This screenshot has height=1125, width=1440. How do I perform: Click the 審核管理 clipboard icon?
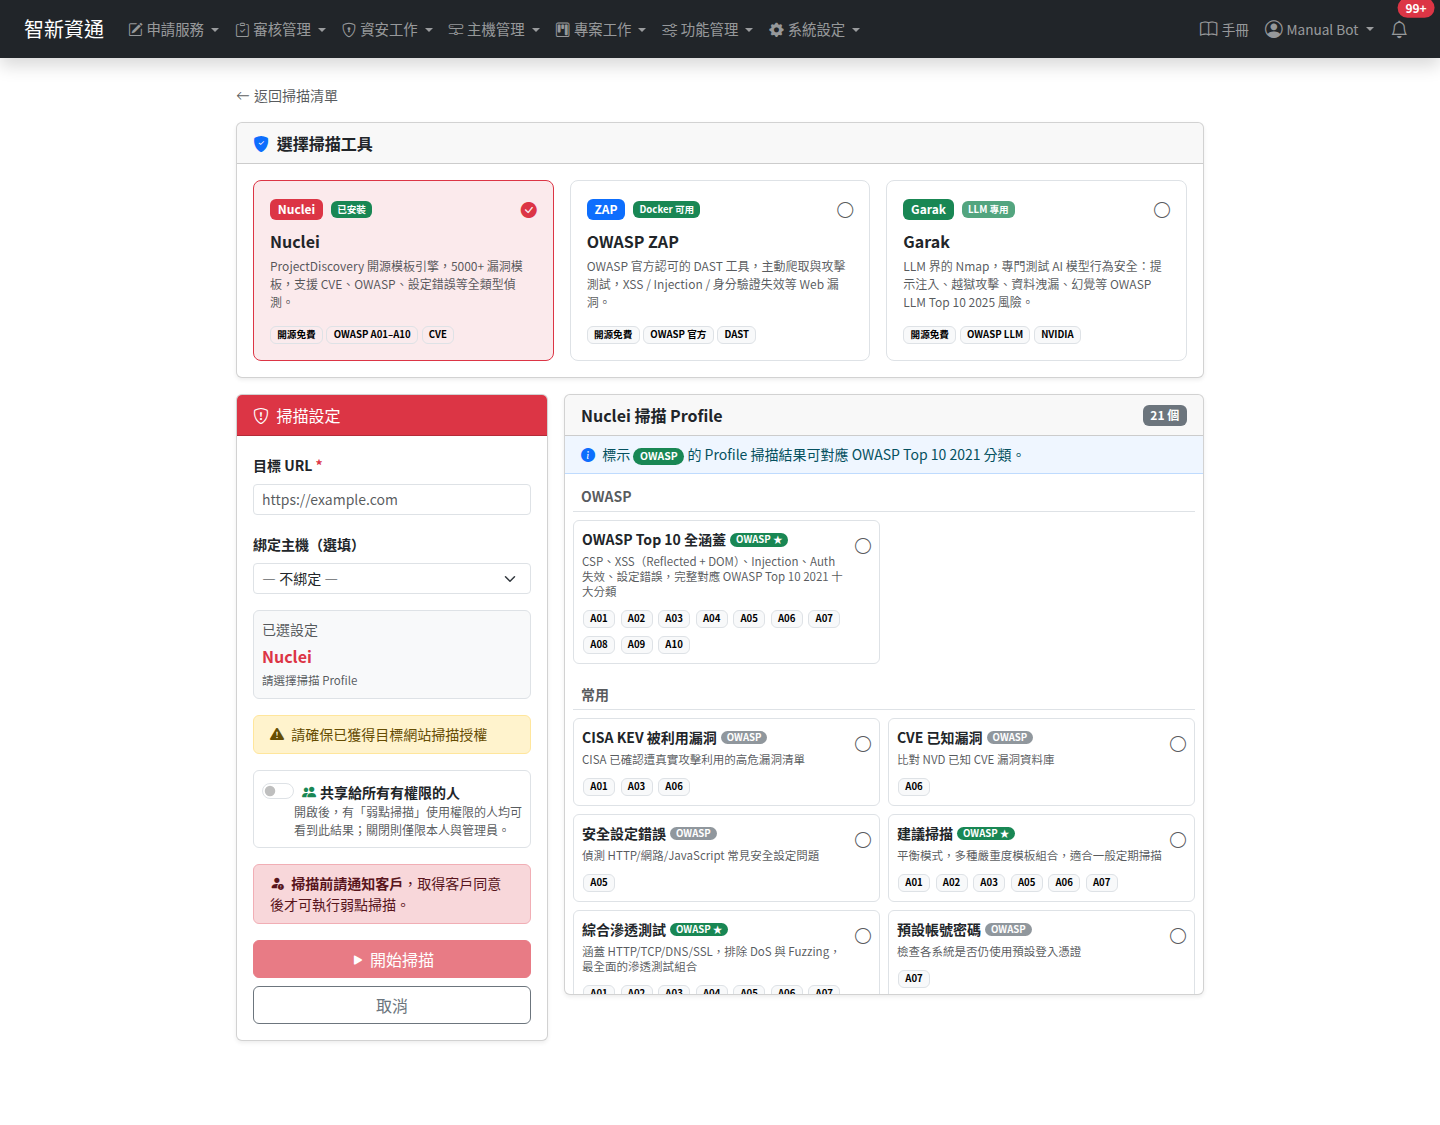(242, 30)
